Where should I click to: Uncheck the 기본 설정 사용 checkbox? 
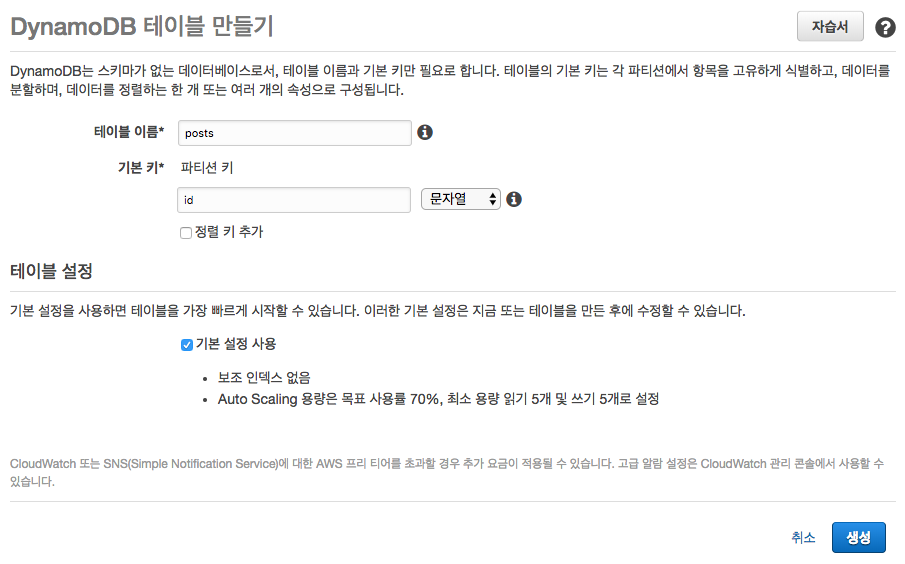[x=186, y=345]
